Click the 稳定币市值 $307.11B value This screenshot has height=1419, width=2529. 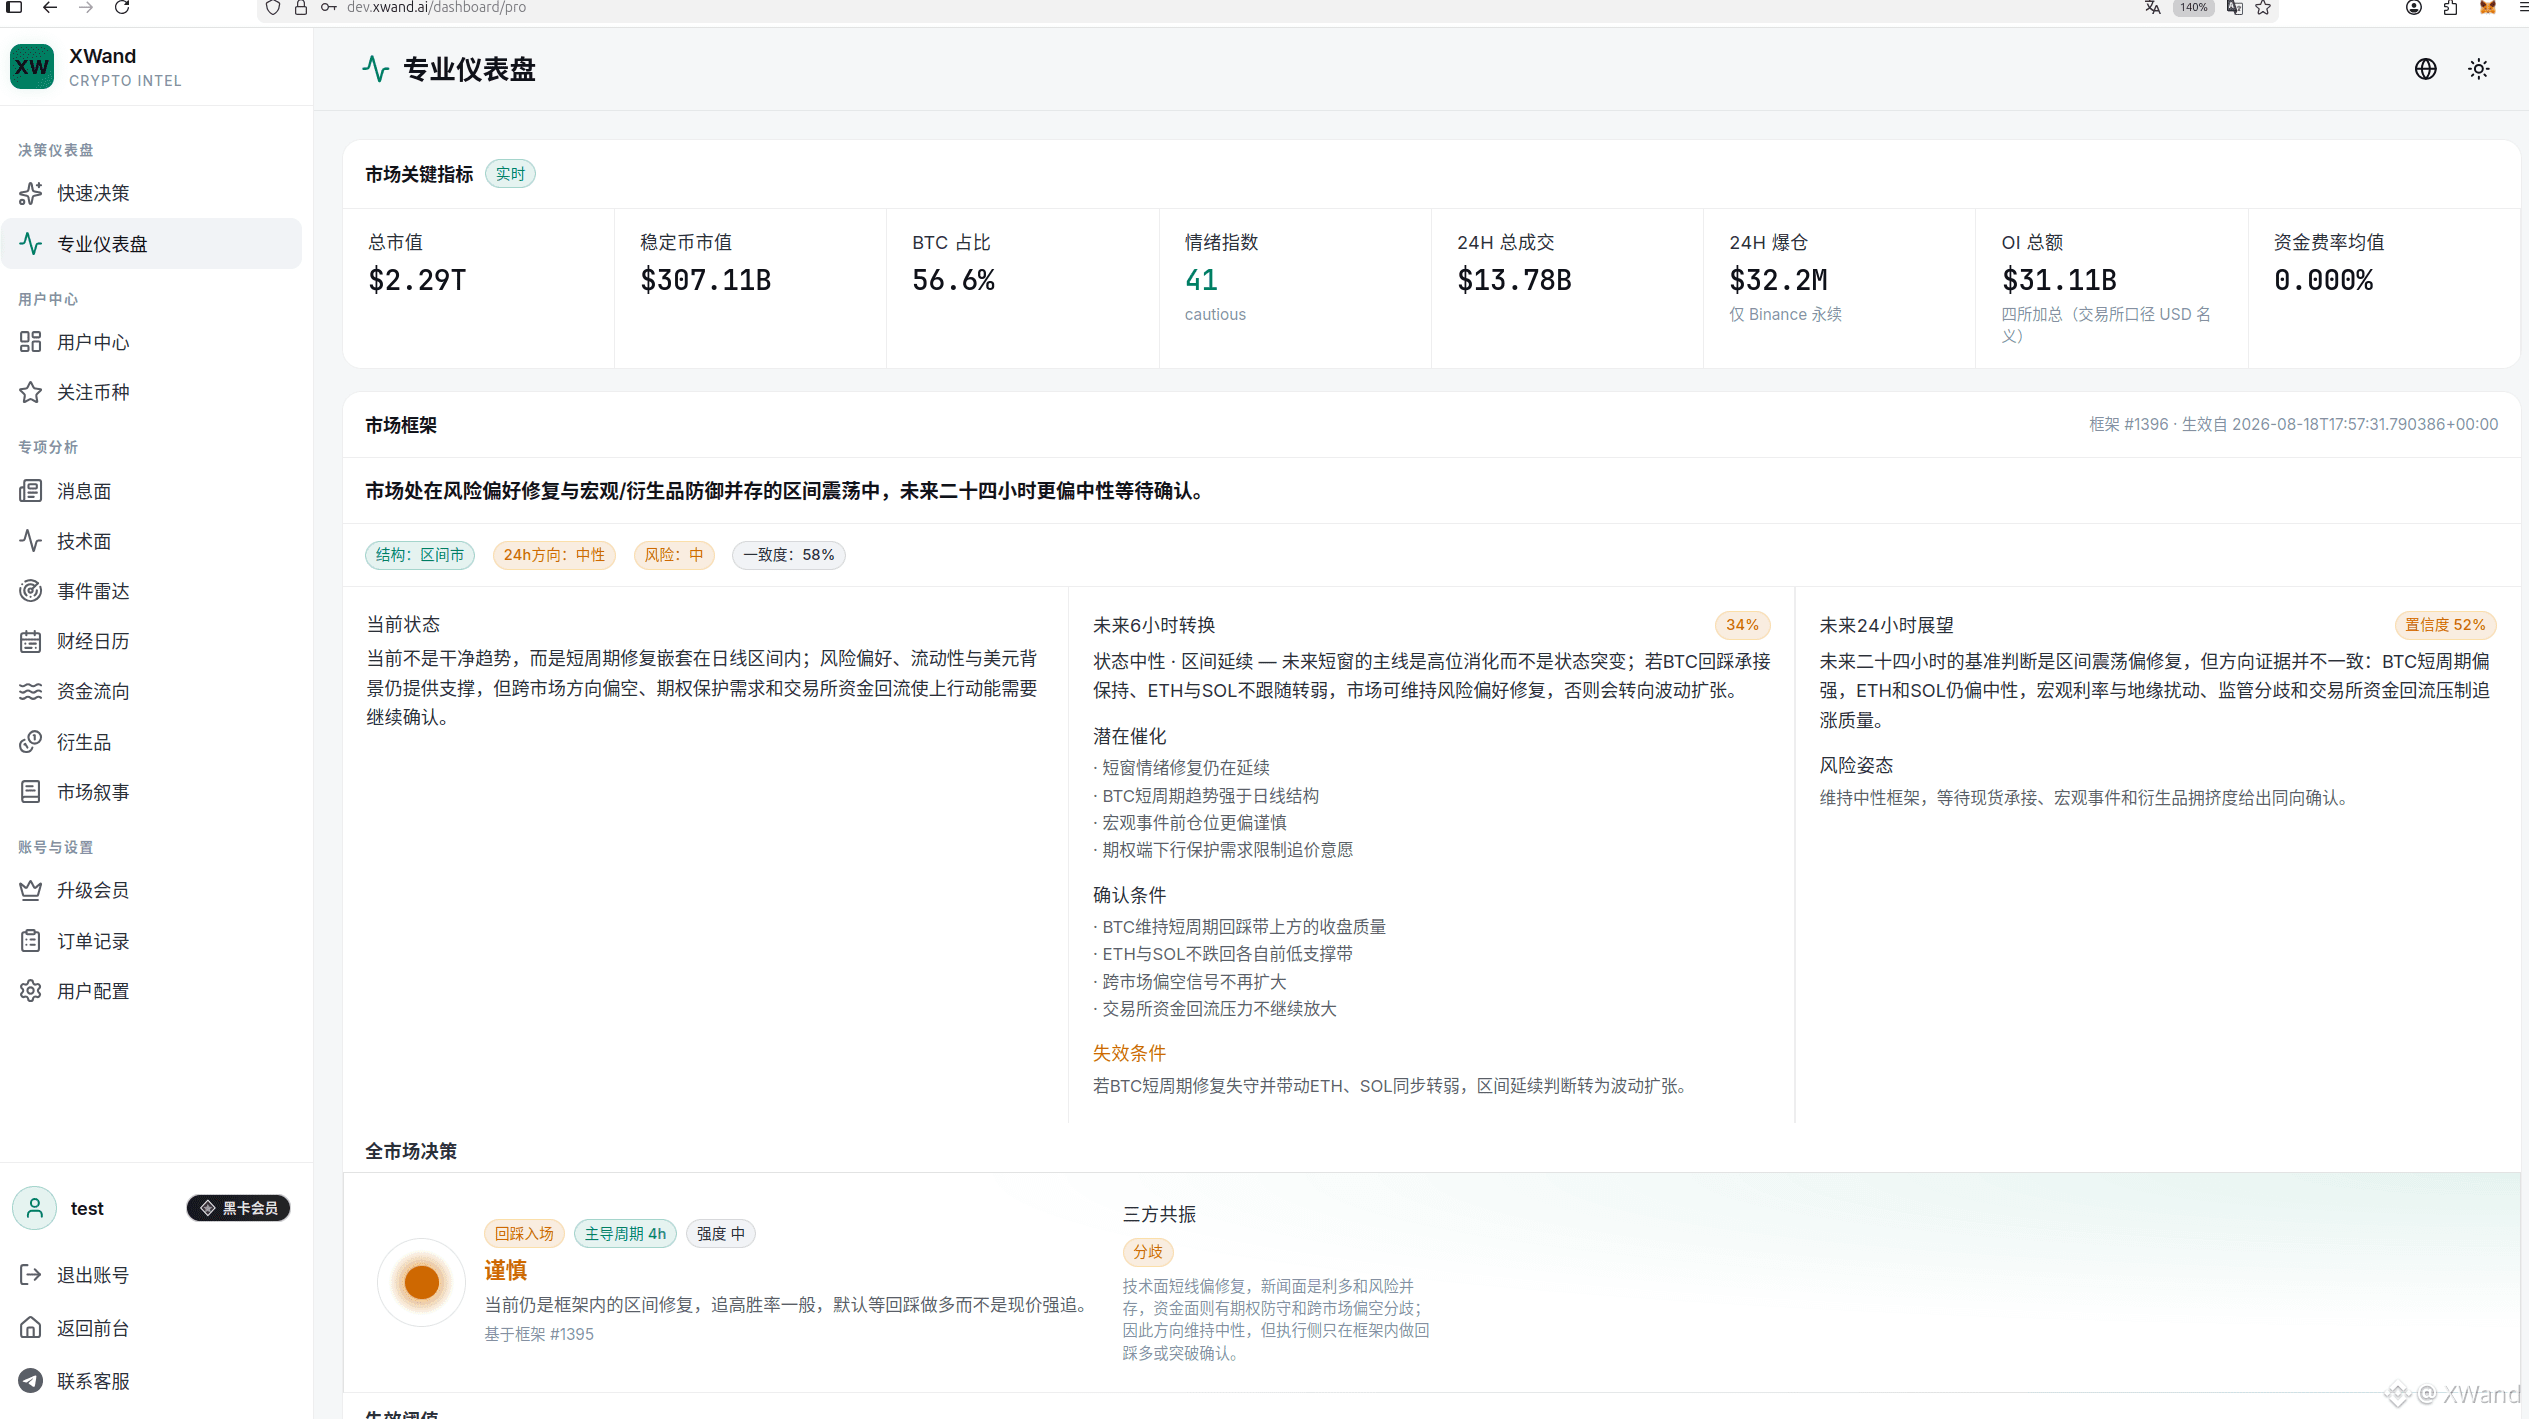pos(706,280)
